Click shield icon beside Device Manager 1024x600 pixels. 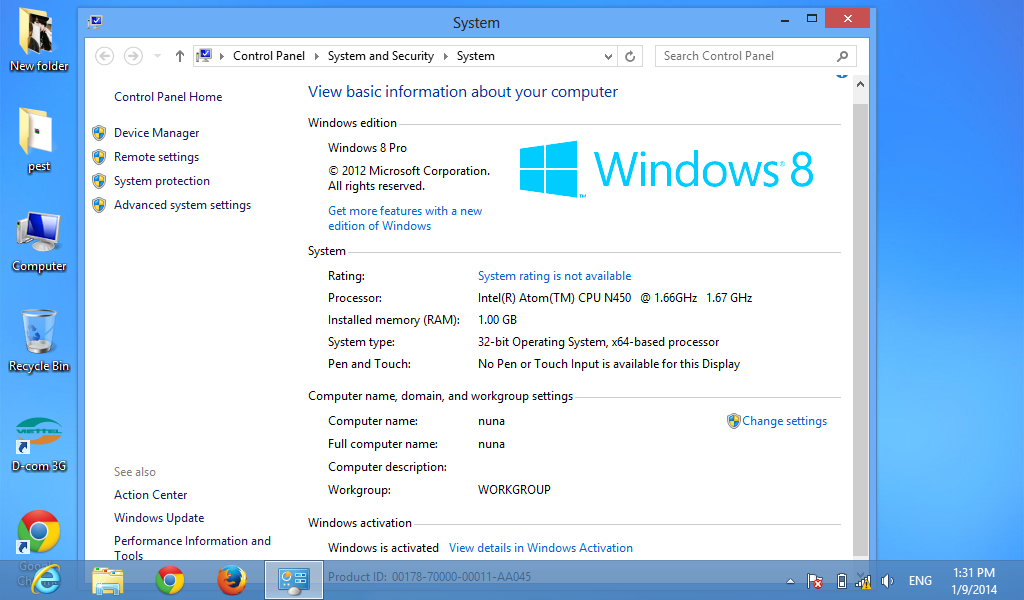99,133
